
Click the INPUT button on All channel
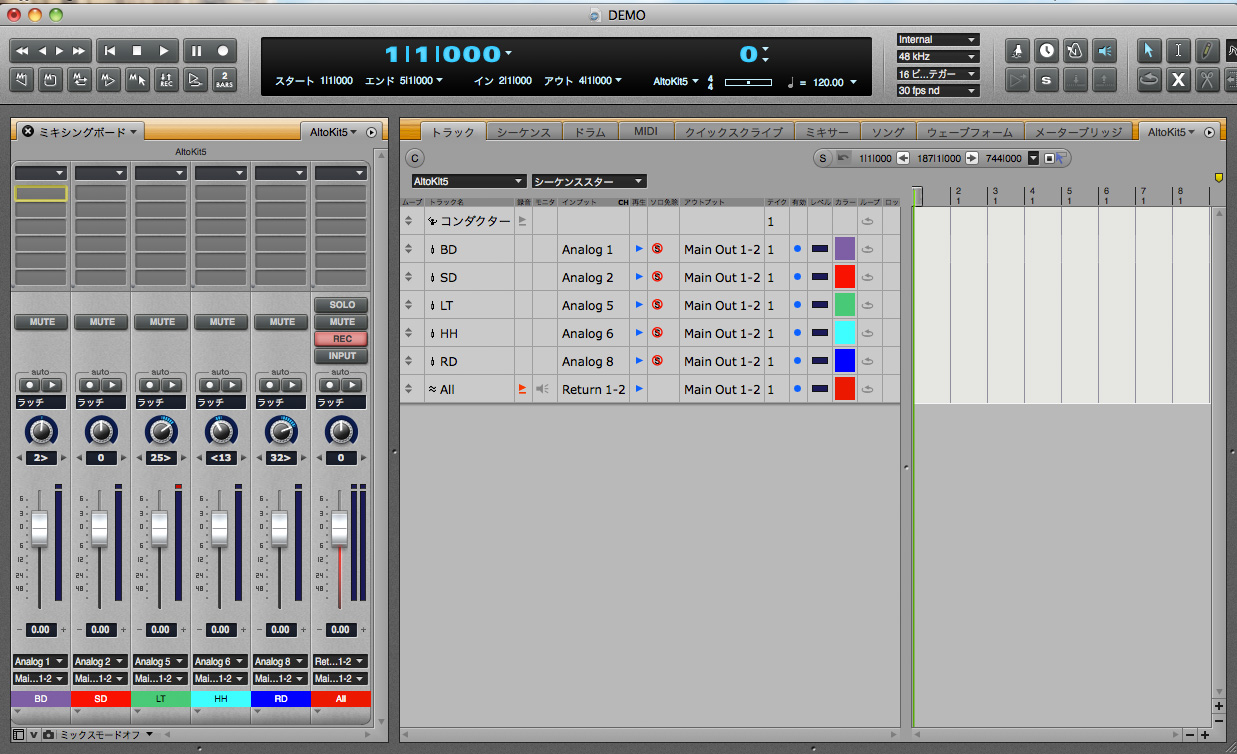[341, 356]
